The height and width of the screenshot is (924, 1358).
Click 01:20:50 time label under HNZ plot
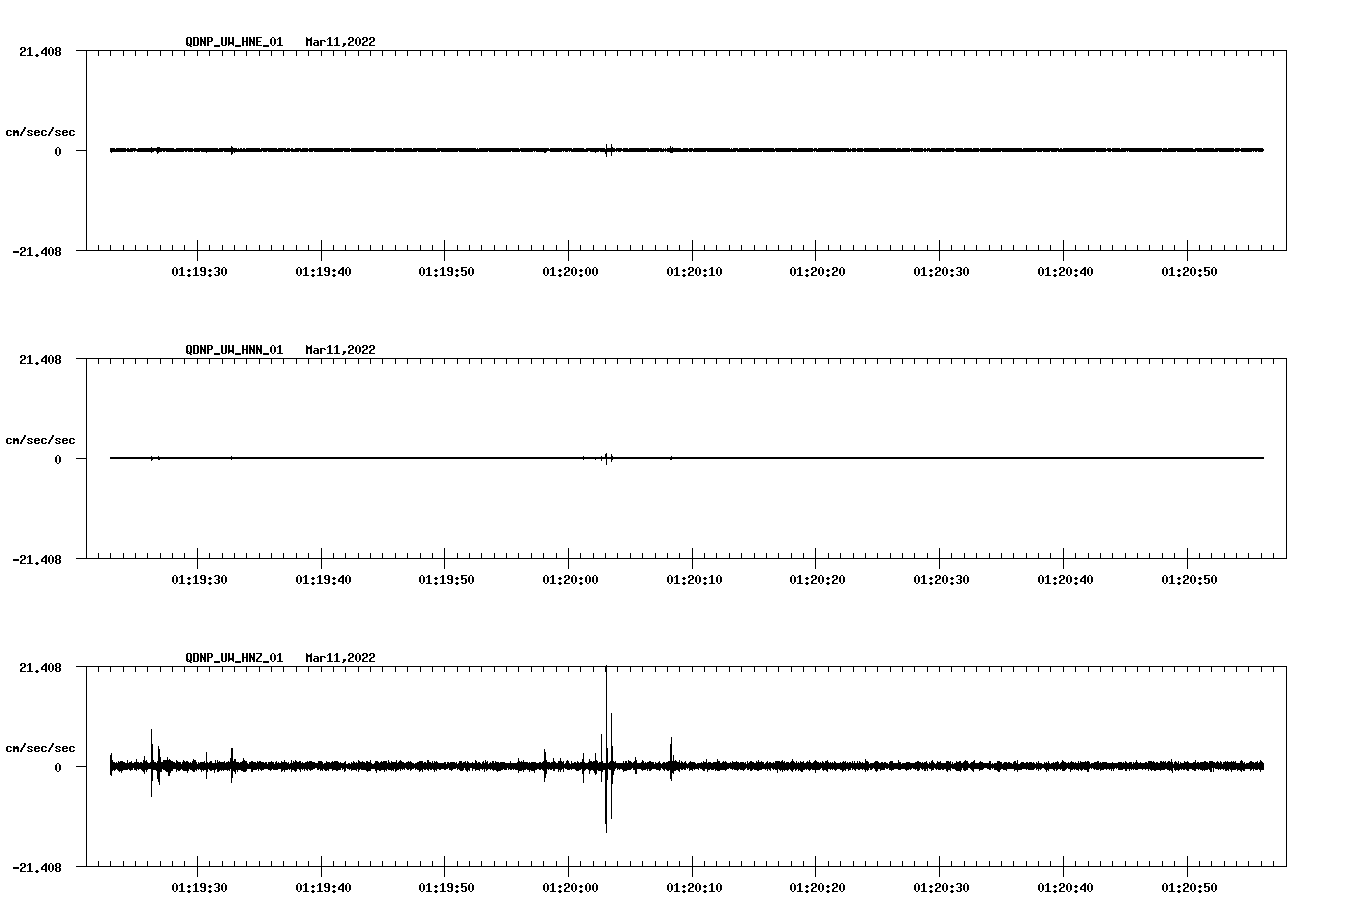pyautogui.click(x=1188, y=888)
